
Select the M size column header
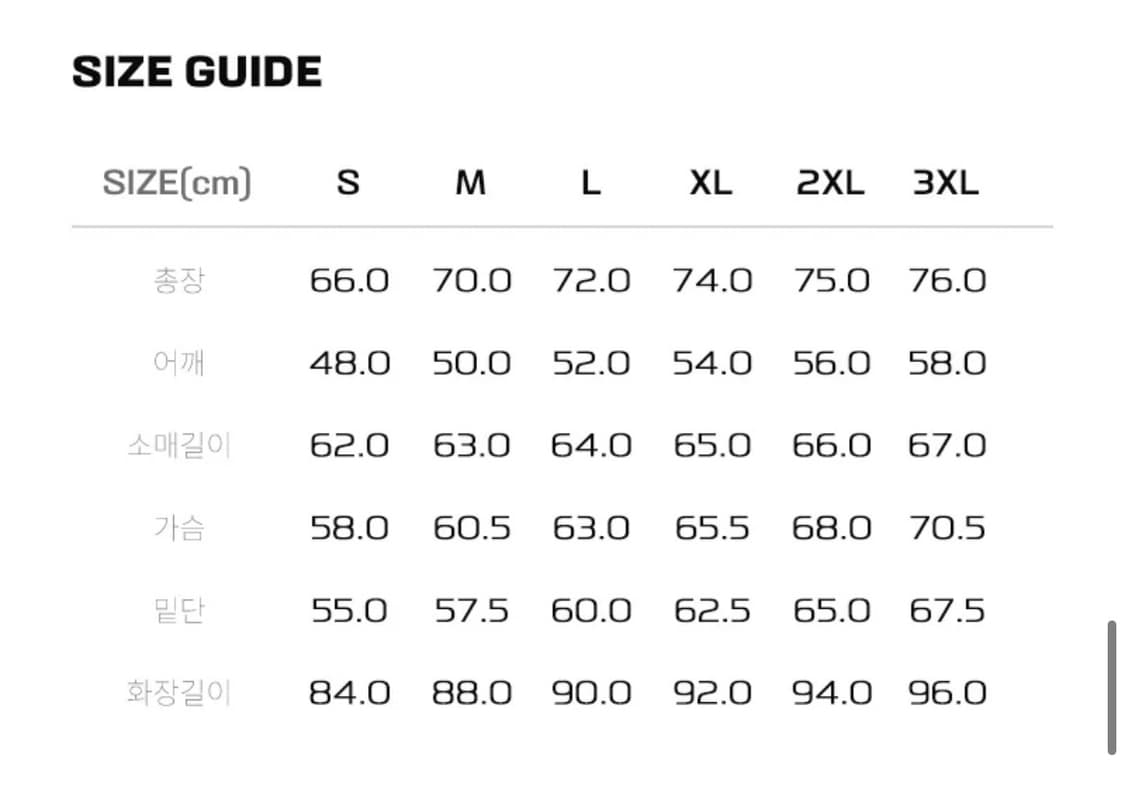[471, 183]
